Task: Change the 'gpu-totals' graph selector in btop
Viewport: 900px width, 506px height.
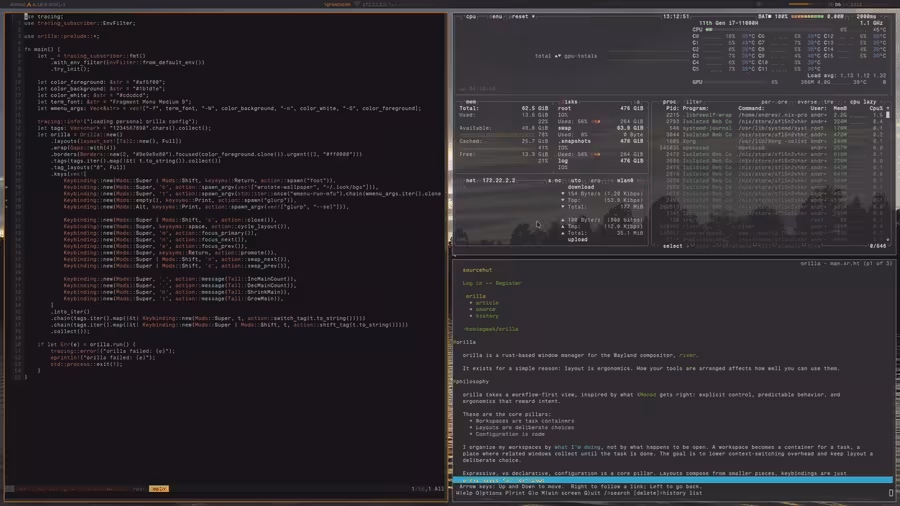Action: point(580,56)
